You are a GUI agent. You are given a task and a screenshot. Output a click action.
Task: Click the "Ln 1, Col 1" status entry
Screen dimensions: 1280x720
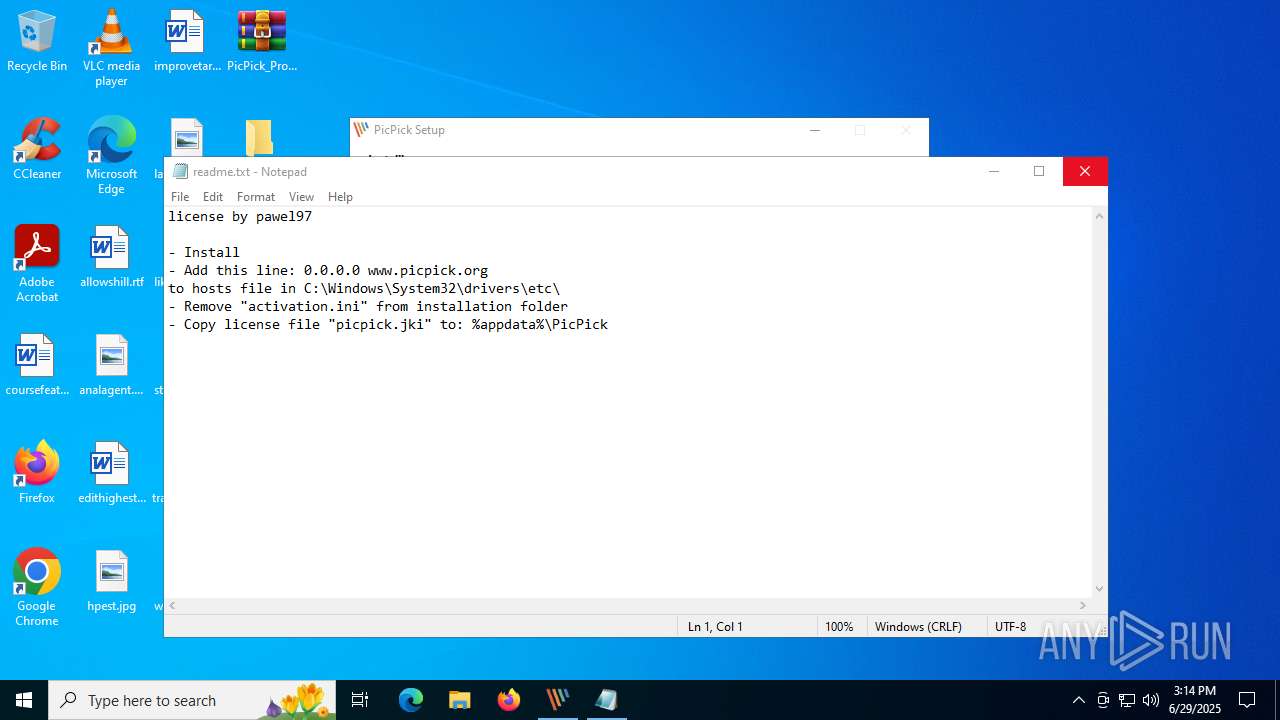[x=715, y=626]
